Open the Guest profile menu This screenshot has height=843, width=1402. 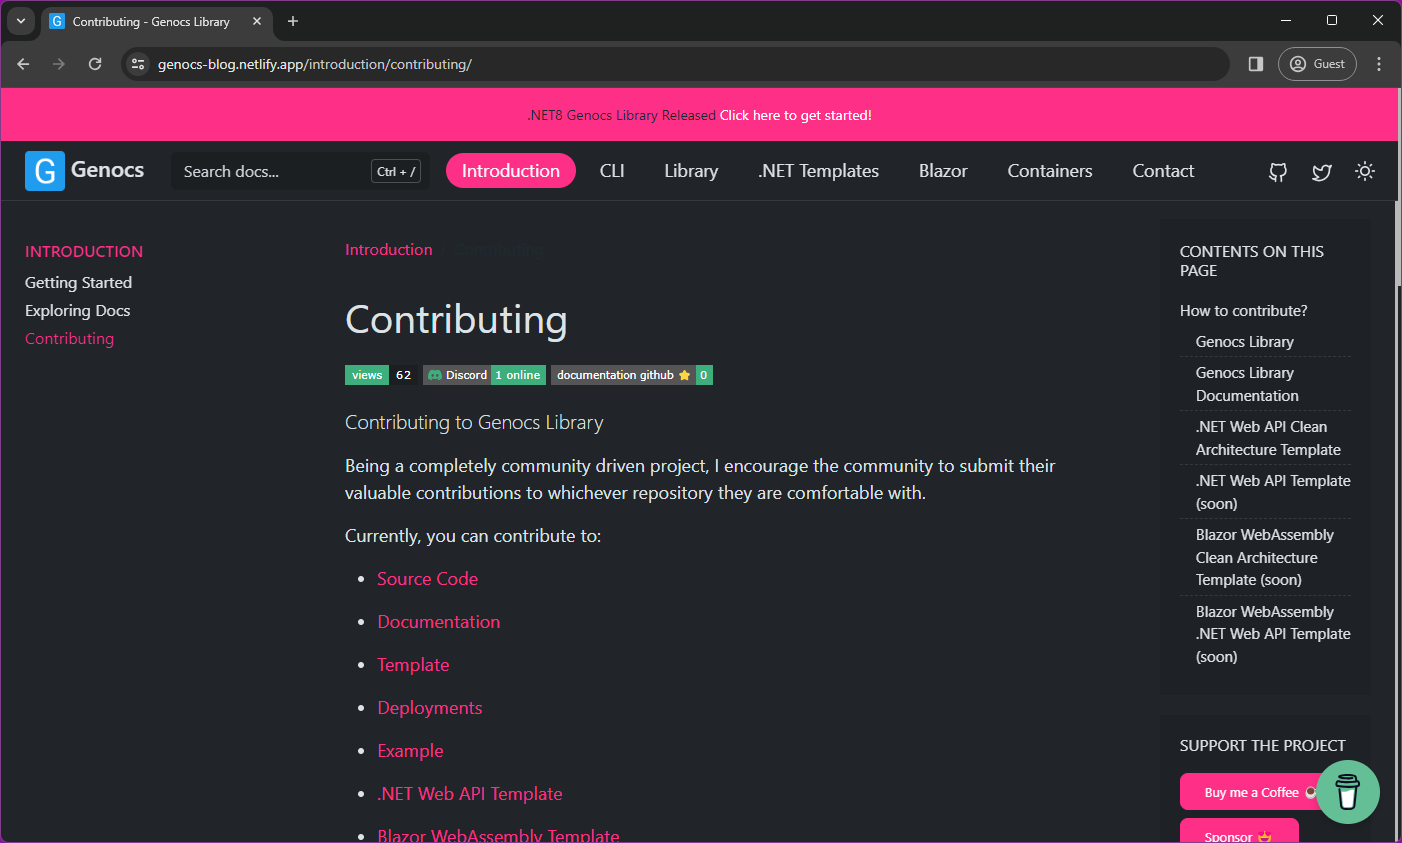[x=1317, y=64]
